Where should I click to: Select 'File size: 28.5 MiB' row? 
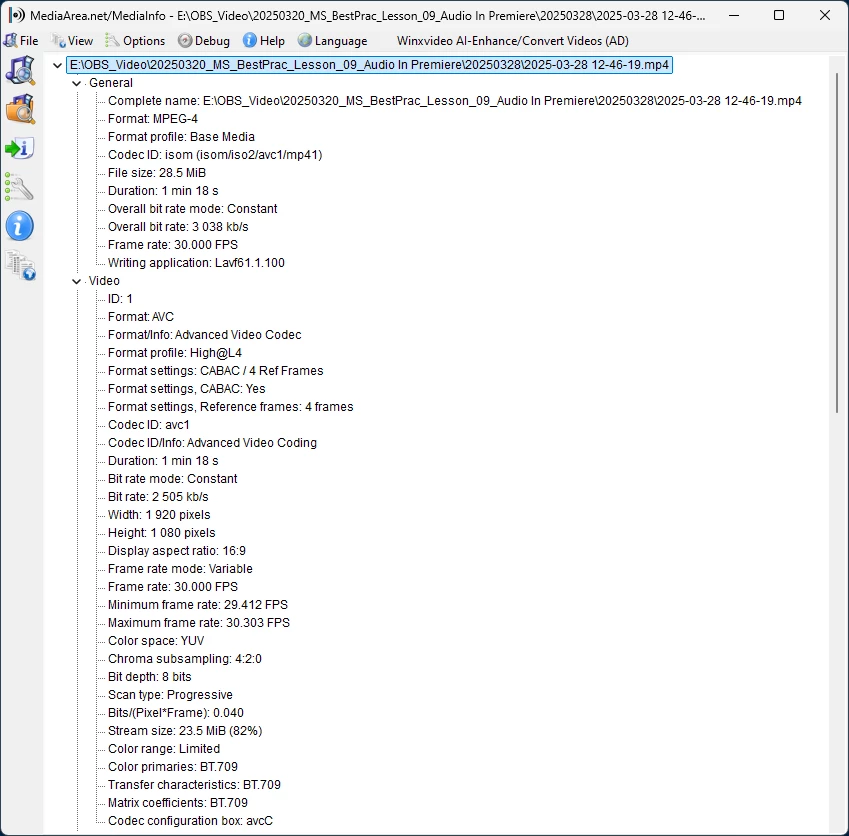coord(157,173)
